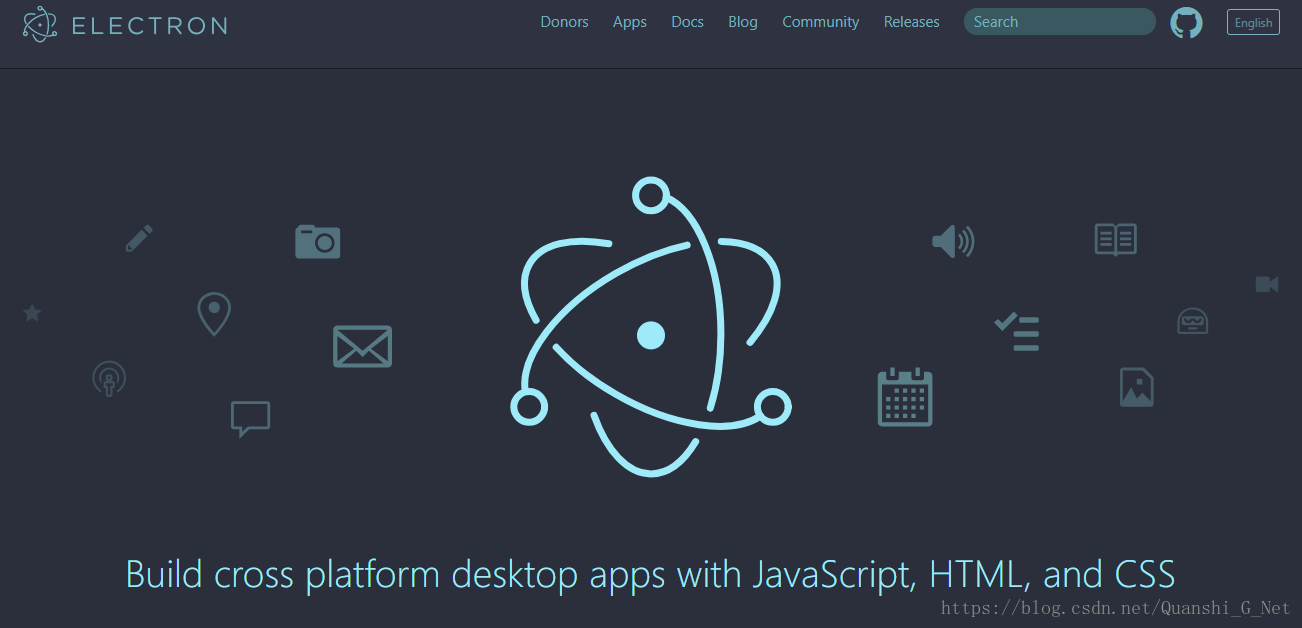Open the Community page
1302x628 pixels.
[820, 22]
